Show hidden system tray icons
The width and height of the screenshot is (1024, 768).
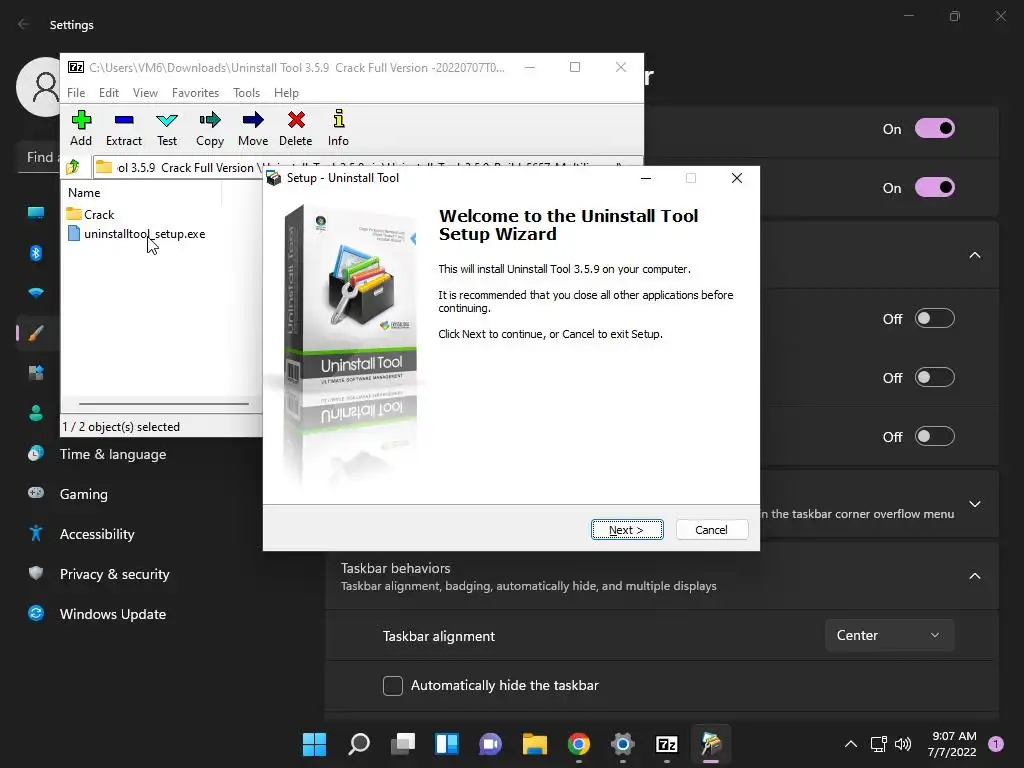[851, 744]
